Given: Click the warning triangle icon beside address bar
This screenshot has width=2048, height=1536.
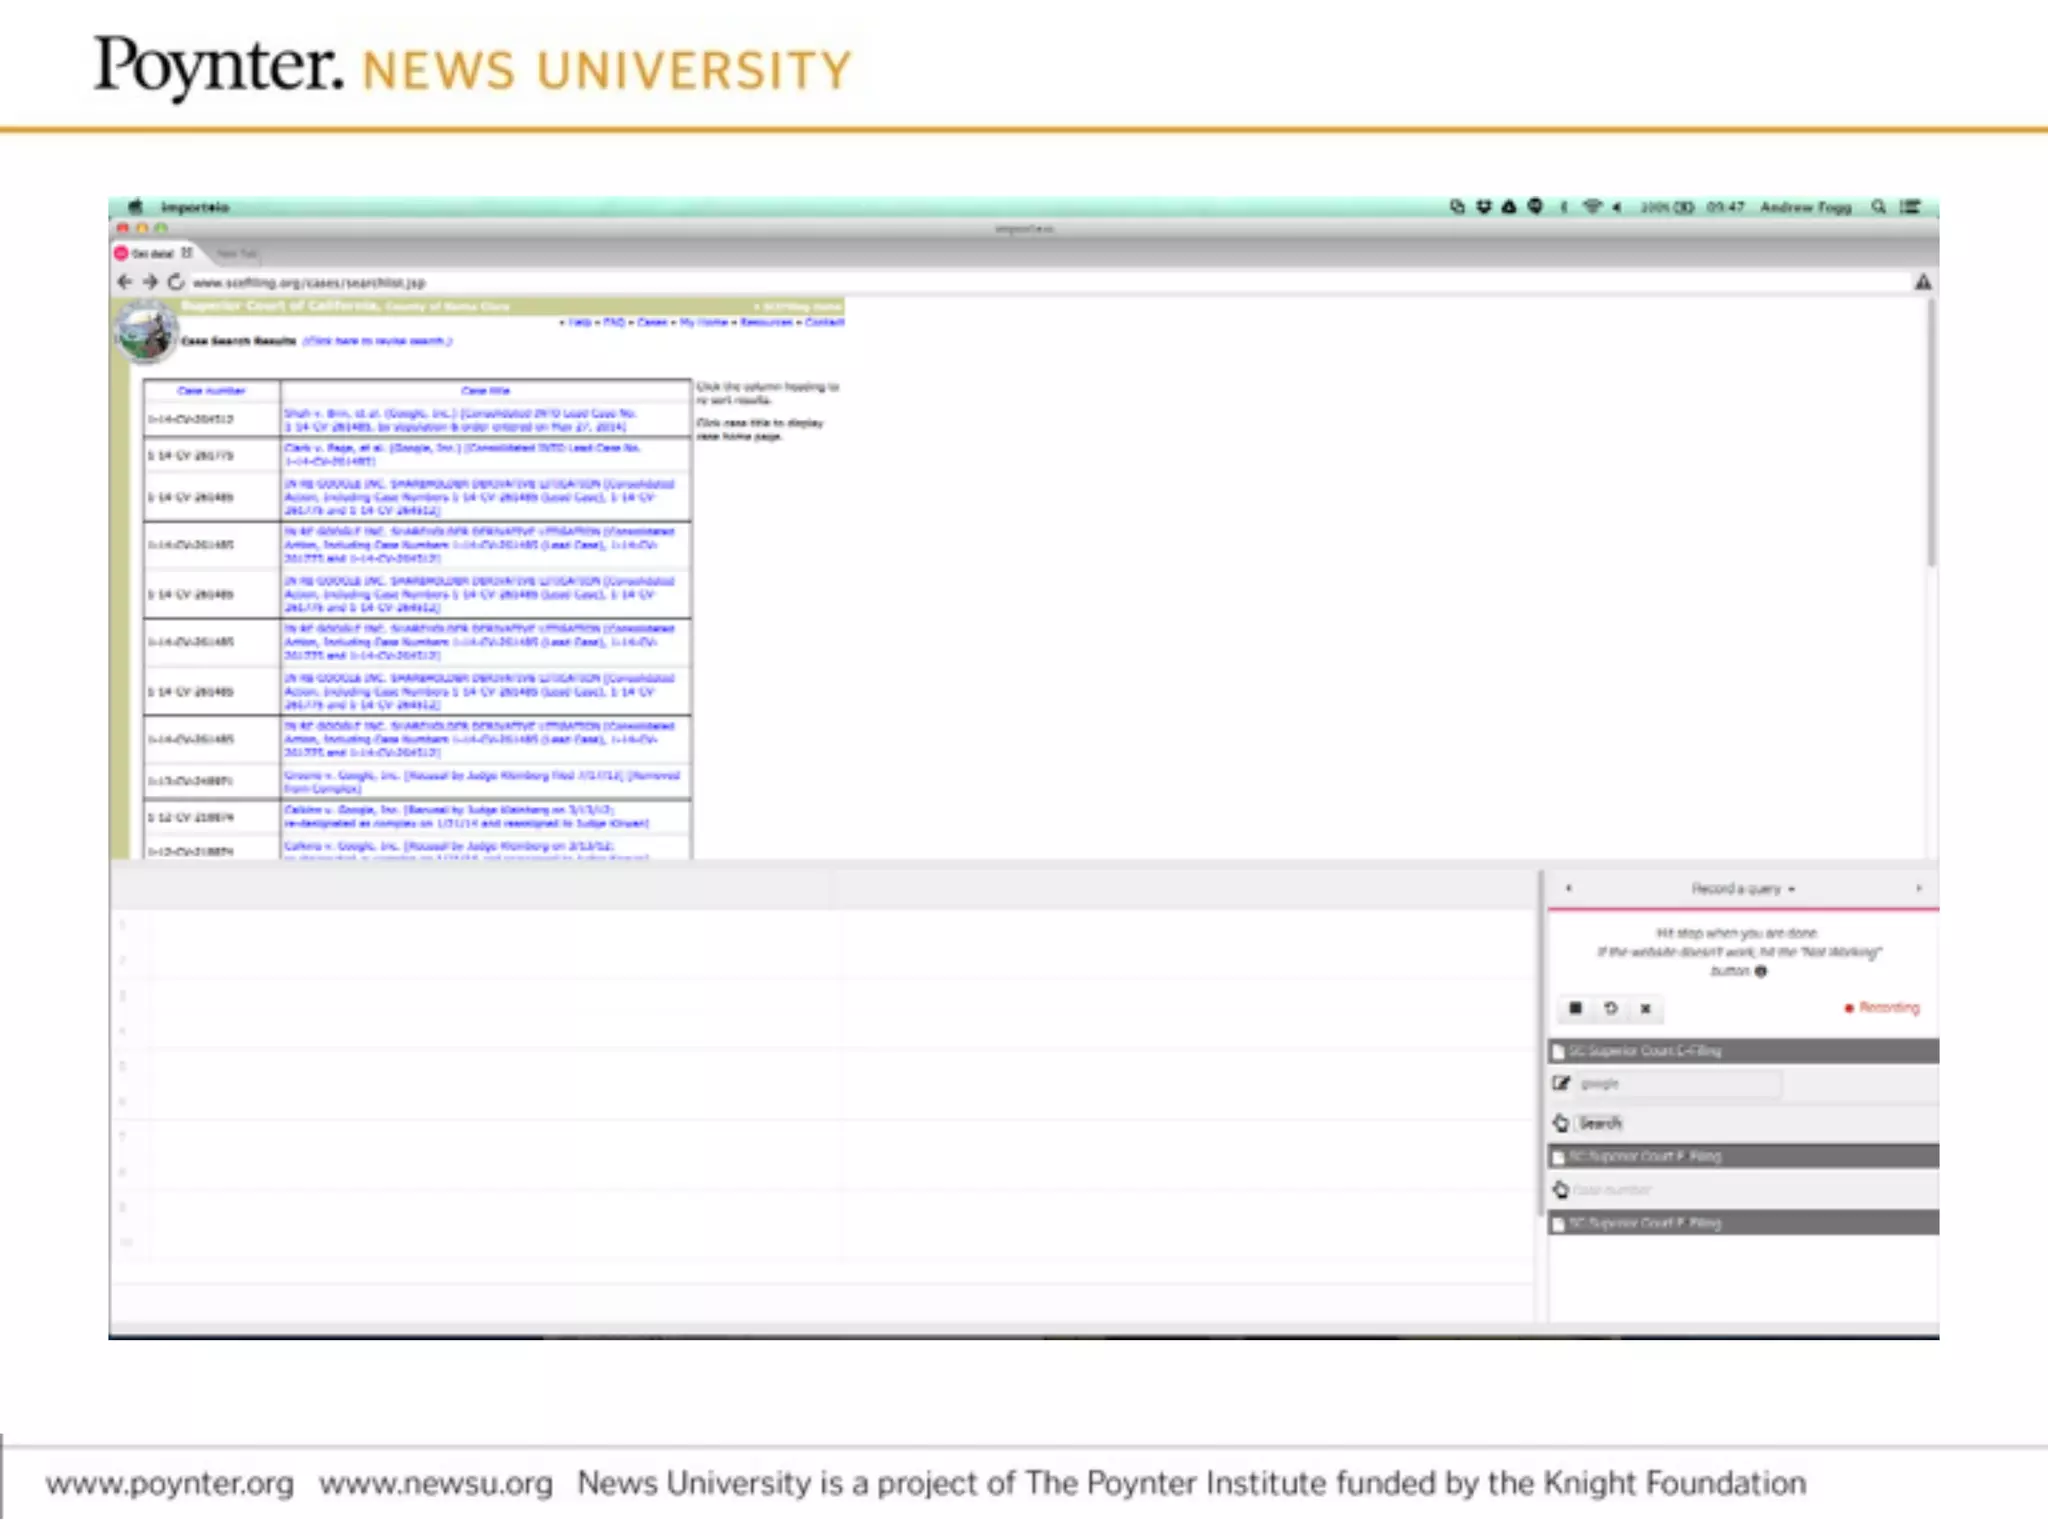Looking at the screenshot, I should click(1922, 282).
